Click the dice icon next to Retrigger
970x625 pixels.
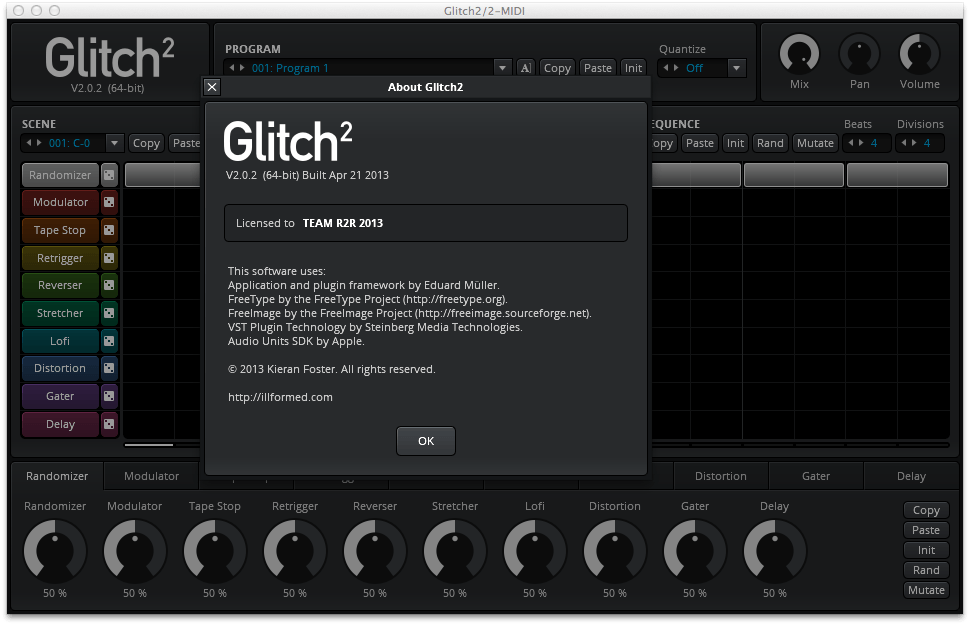pyautogui.click(x=109, y=258)
